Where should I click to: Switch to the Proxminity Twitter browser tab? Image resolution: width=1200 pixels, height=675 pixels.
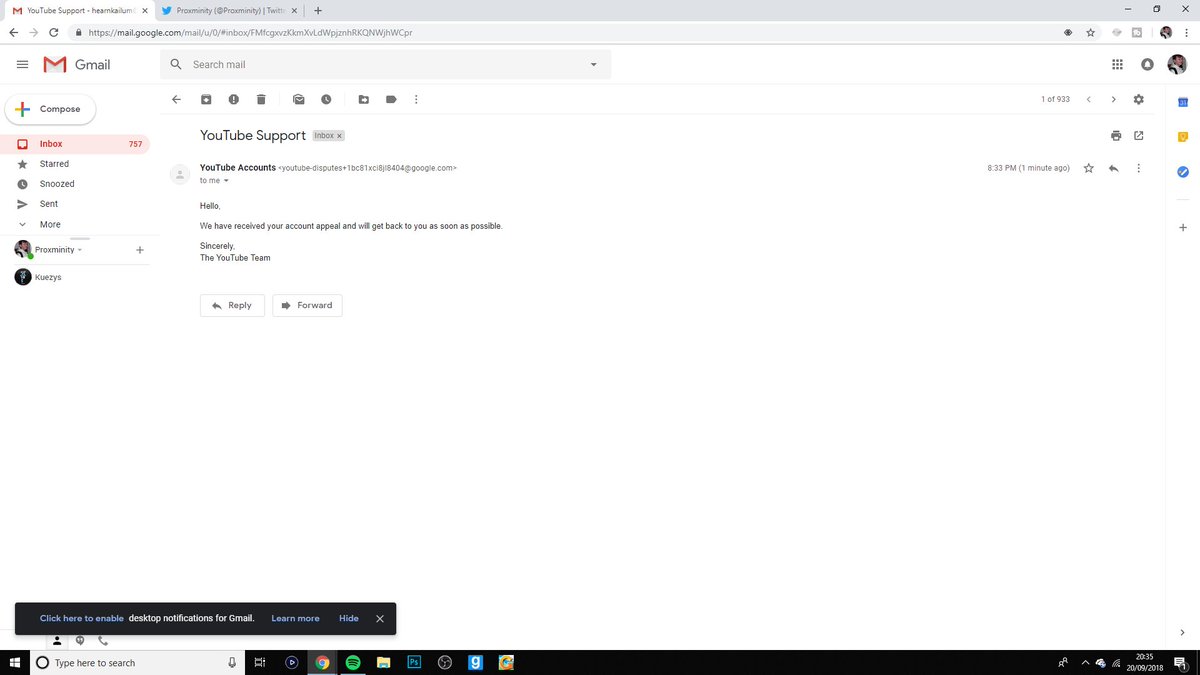[229, 10]
